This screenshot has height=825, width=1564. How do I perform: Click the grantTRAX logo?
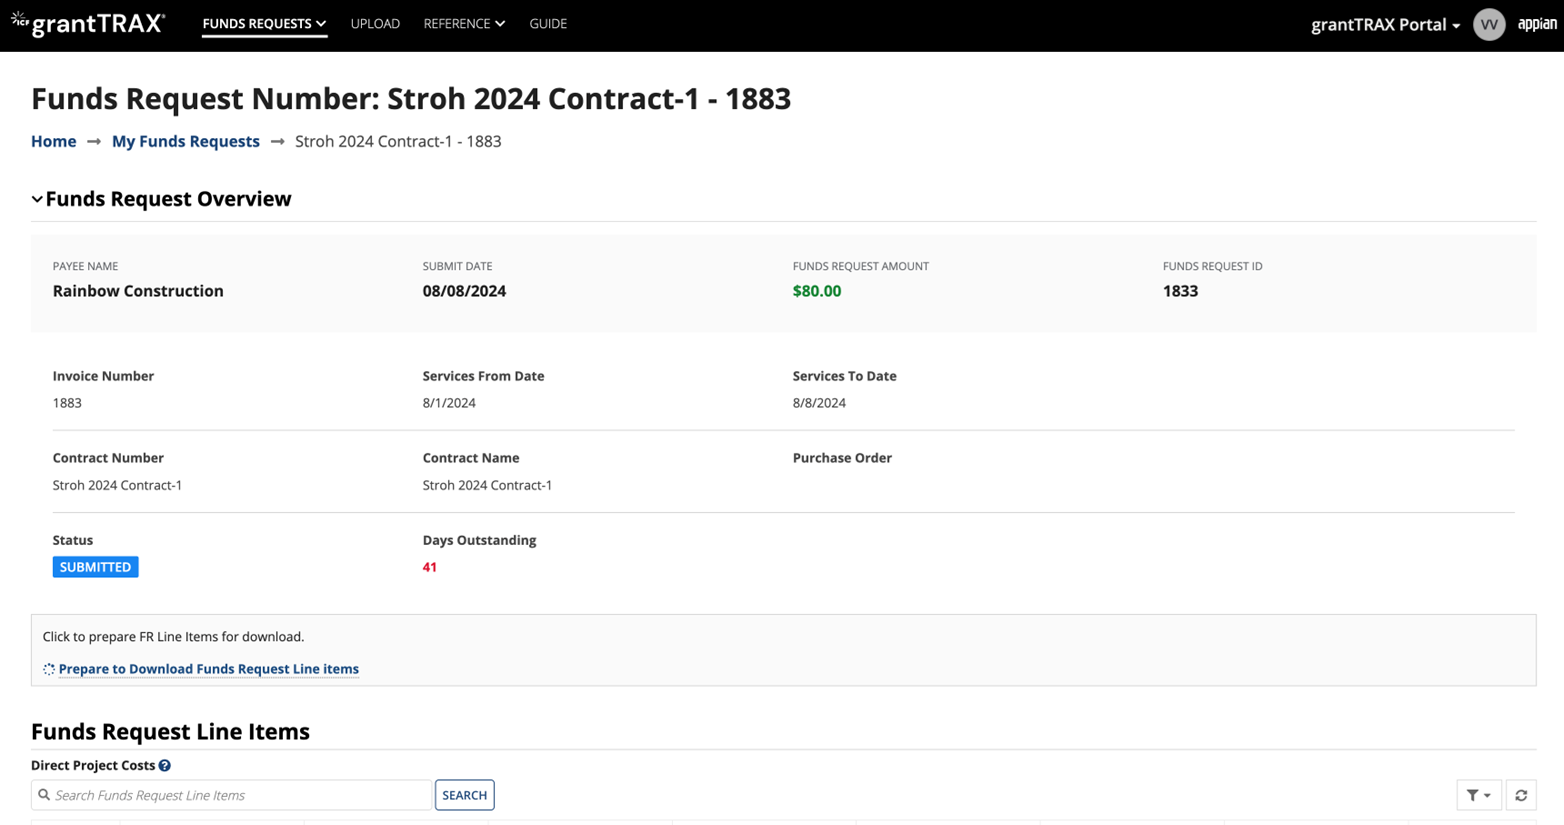point(88,24)
